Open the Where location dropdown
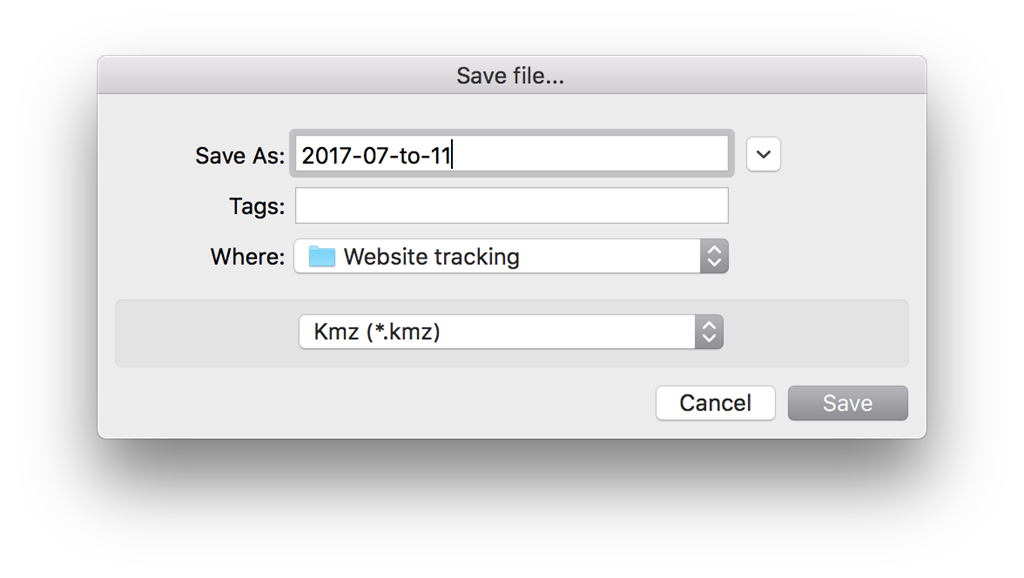Image resolution: width=1024 pixels, height=578 pixels. [510, 256]
